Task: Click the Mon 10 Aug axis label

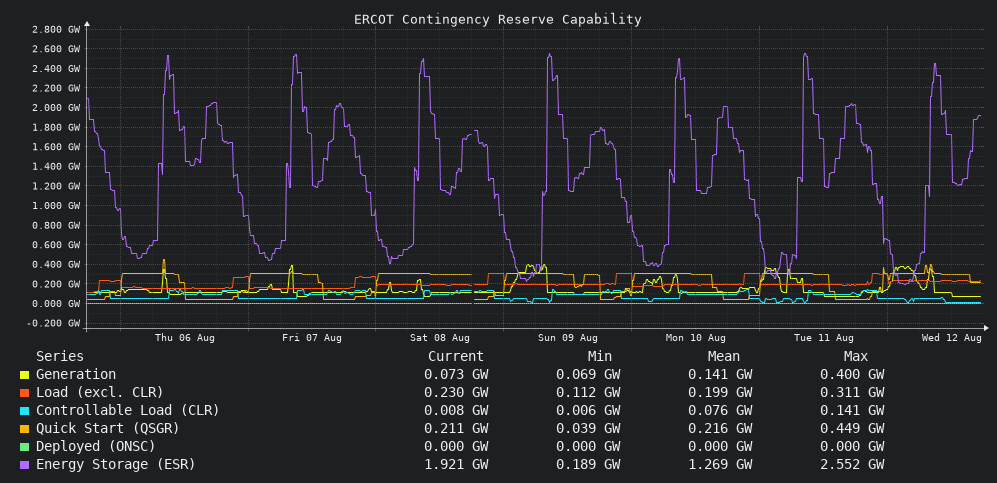Action: click(x=696, y=338)
